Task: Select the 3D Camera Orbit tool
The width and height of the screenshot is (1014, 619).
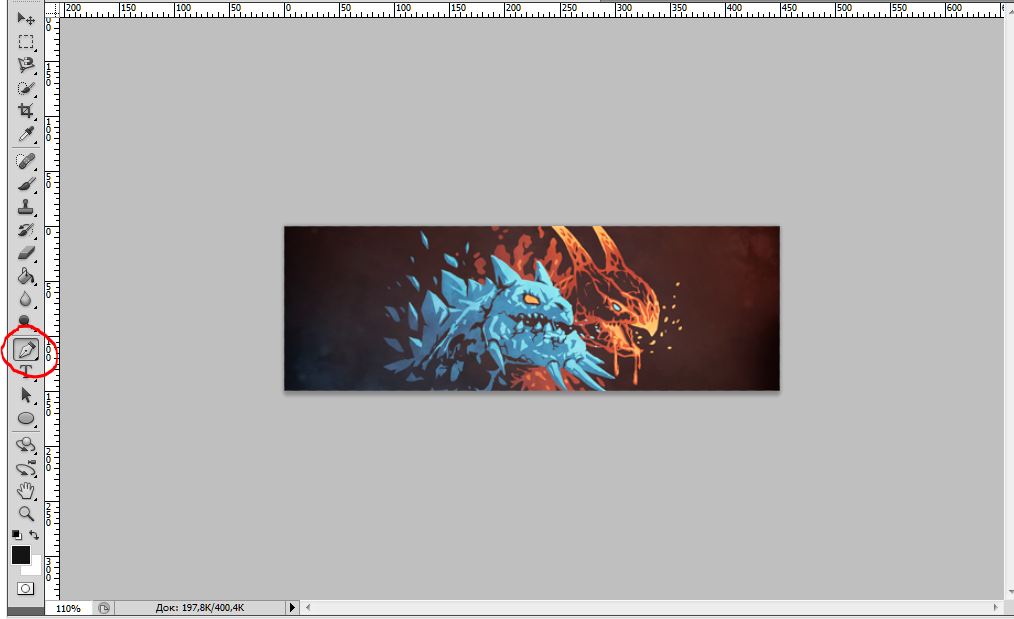Action: [x=26, y=468]
